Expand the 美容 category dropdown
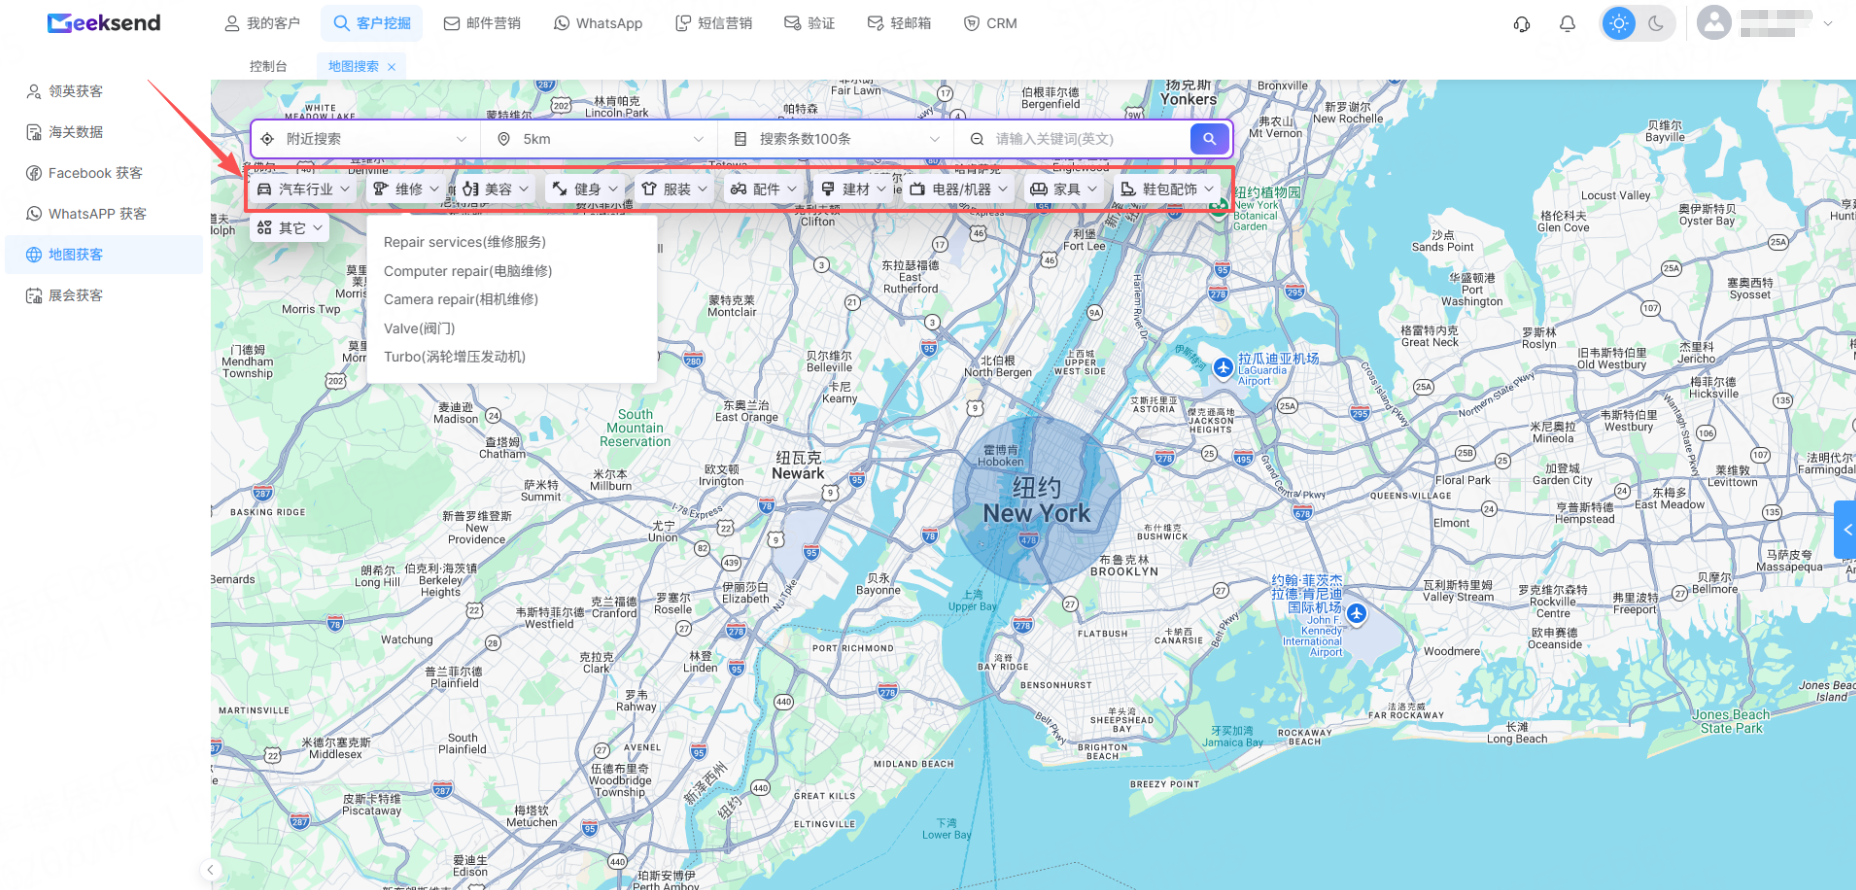The width and height of the screenshot is (1856, 890). (496, 189)
